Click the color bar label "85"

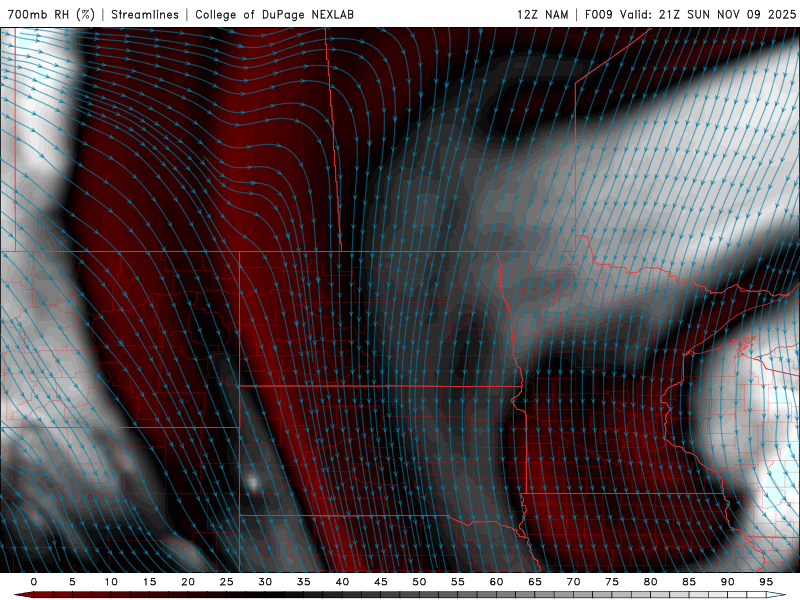click(689, 582)
